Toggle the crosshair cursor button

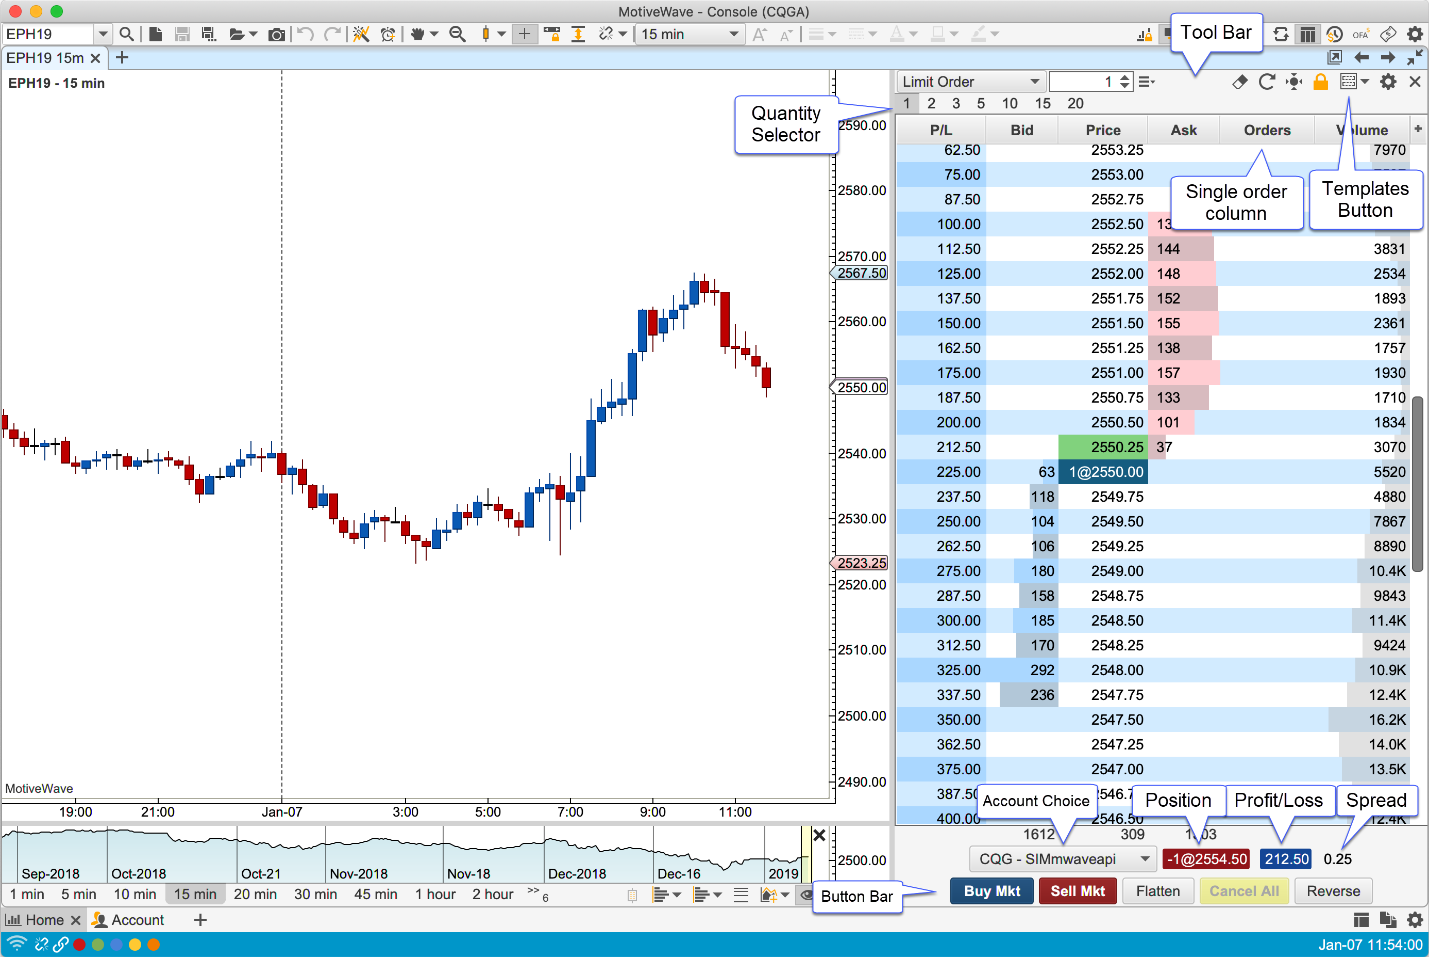coord(524,34)
